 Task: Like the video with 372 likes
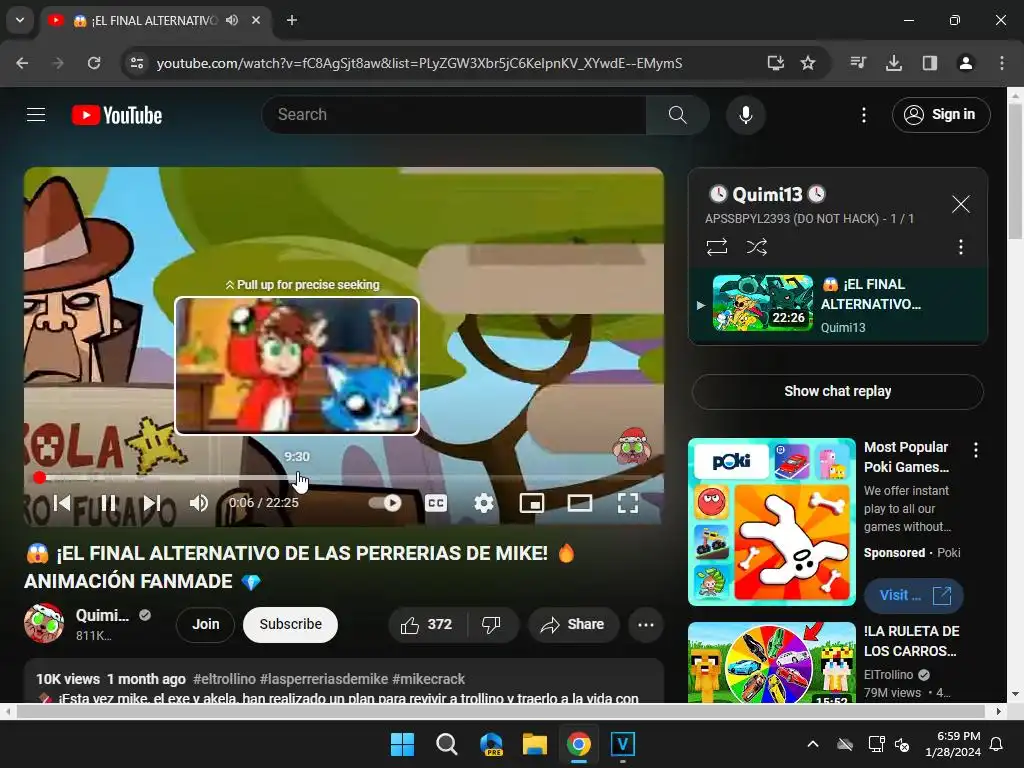tap(427, 625)
